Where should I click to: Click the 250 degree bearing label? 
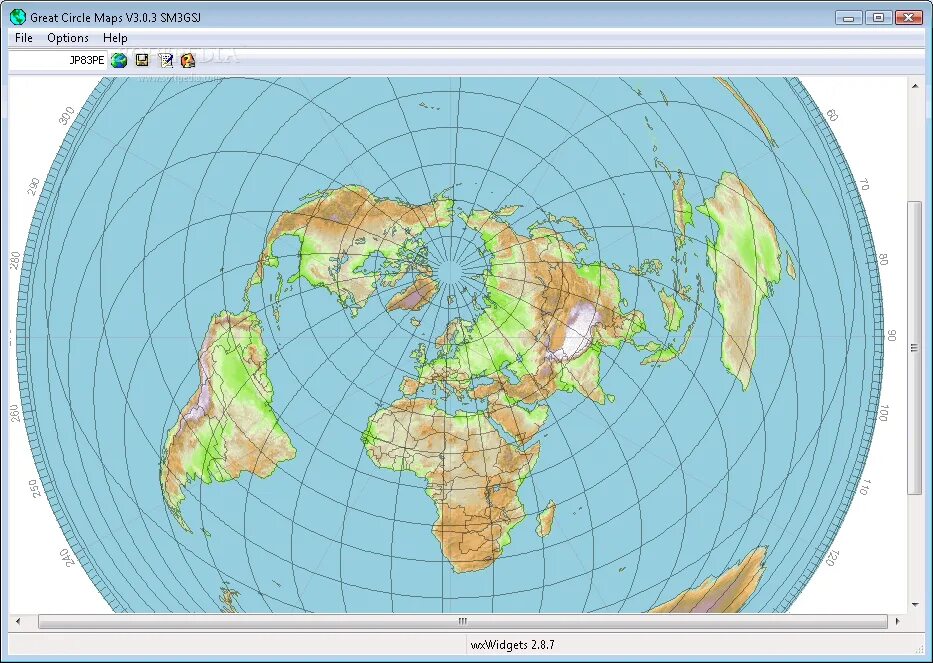[x=35, y=489]
